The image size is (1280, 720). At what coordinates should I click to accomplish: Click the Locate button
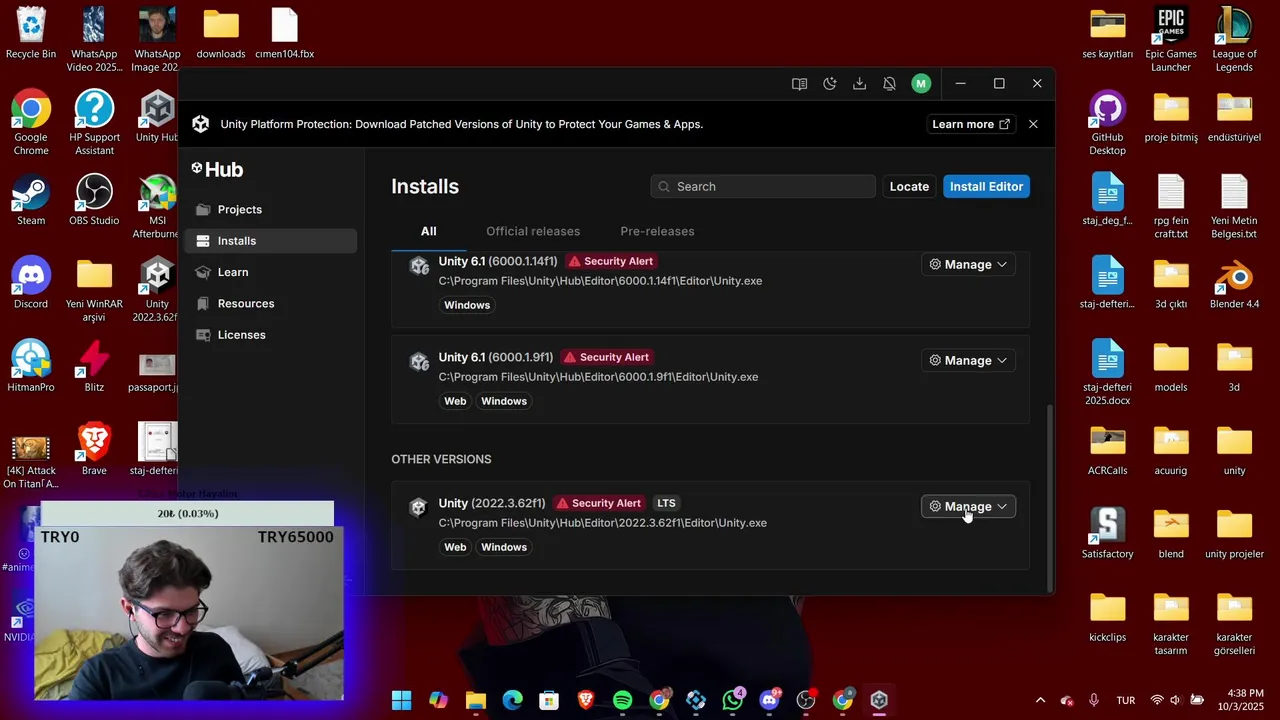coord(909,186)
